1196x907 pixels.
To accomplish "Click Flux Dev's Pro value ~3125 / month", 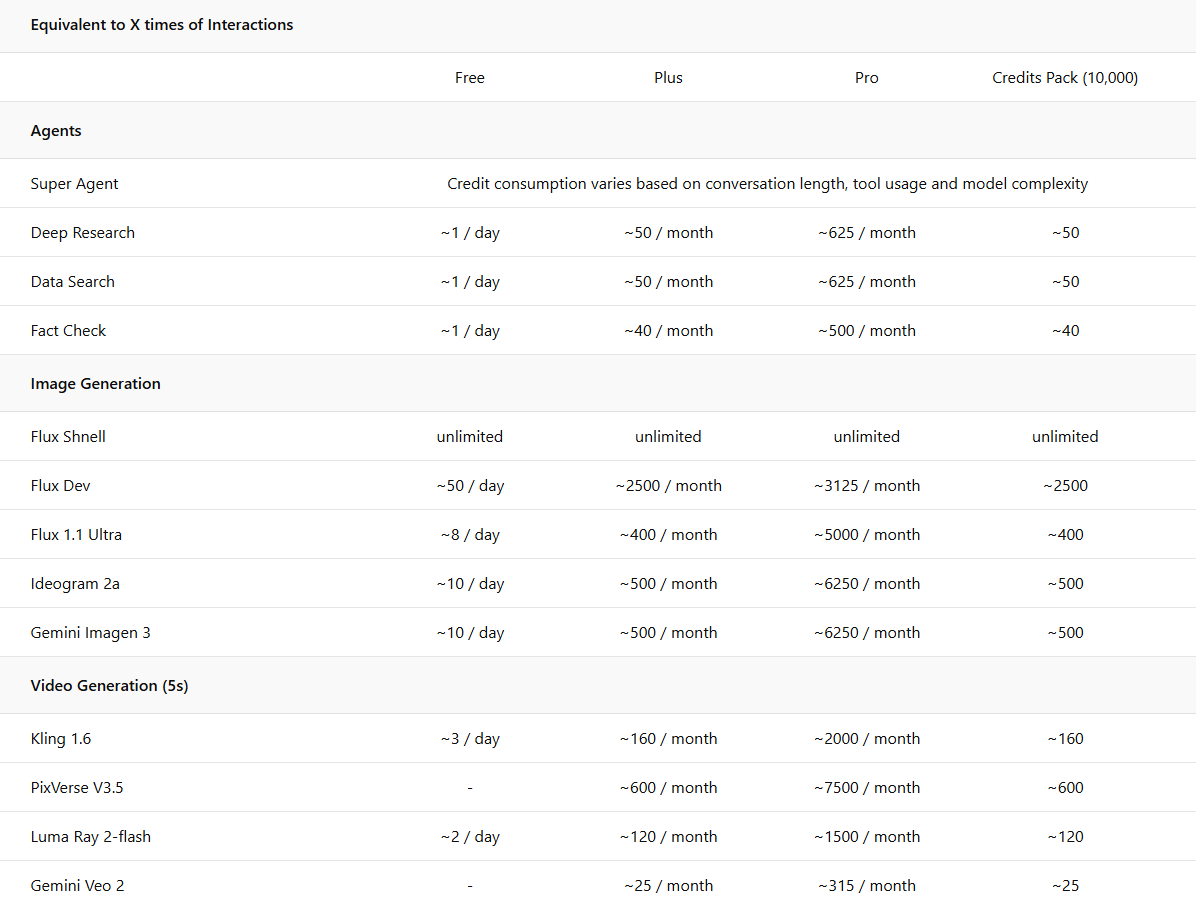I will tap(866, 486).
